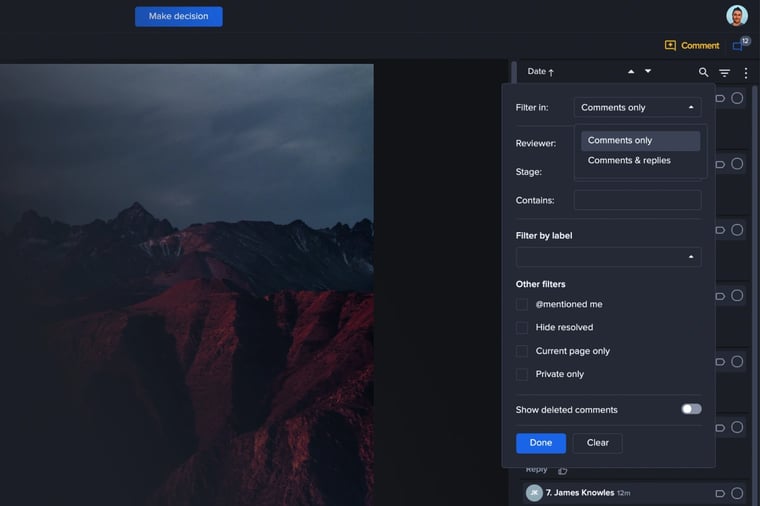Screen dimensions: 760x506
Task: Go to previous comment with up arrow
Action: (x=631, y=72)
